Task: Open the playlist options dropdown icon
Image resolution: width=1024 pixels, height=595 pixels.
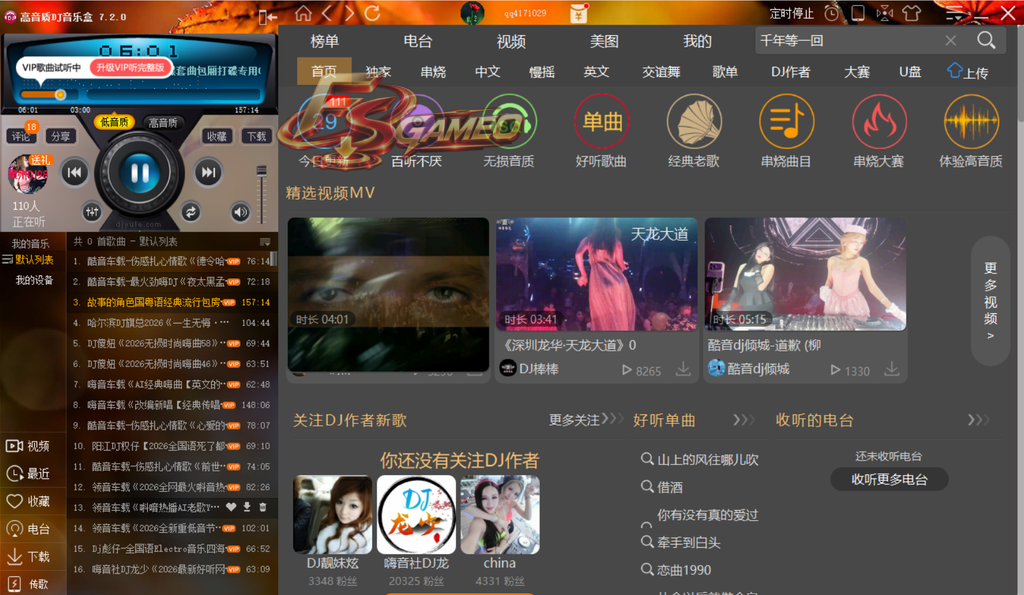Action: point(265,242)
